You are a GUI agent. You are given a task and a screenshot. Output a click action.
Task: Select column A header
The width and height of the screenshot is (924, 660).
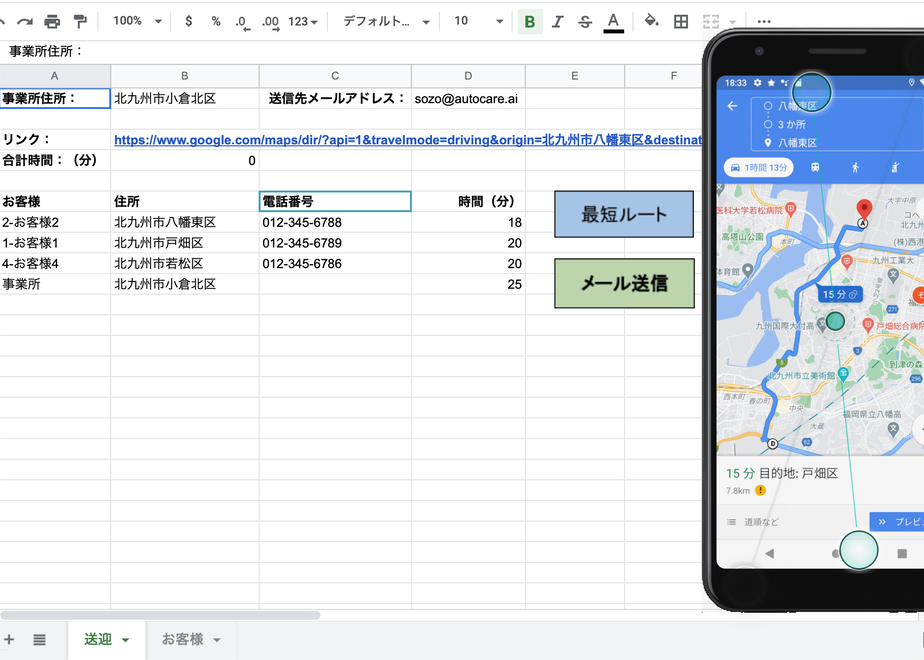coord(55,76)
